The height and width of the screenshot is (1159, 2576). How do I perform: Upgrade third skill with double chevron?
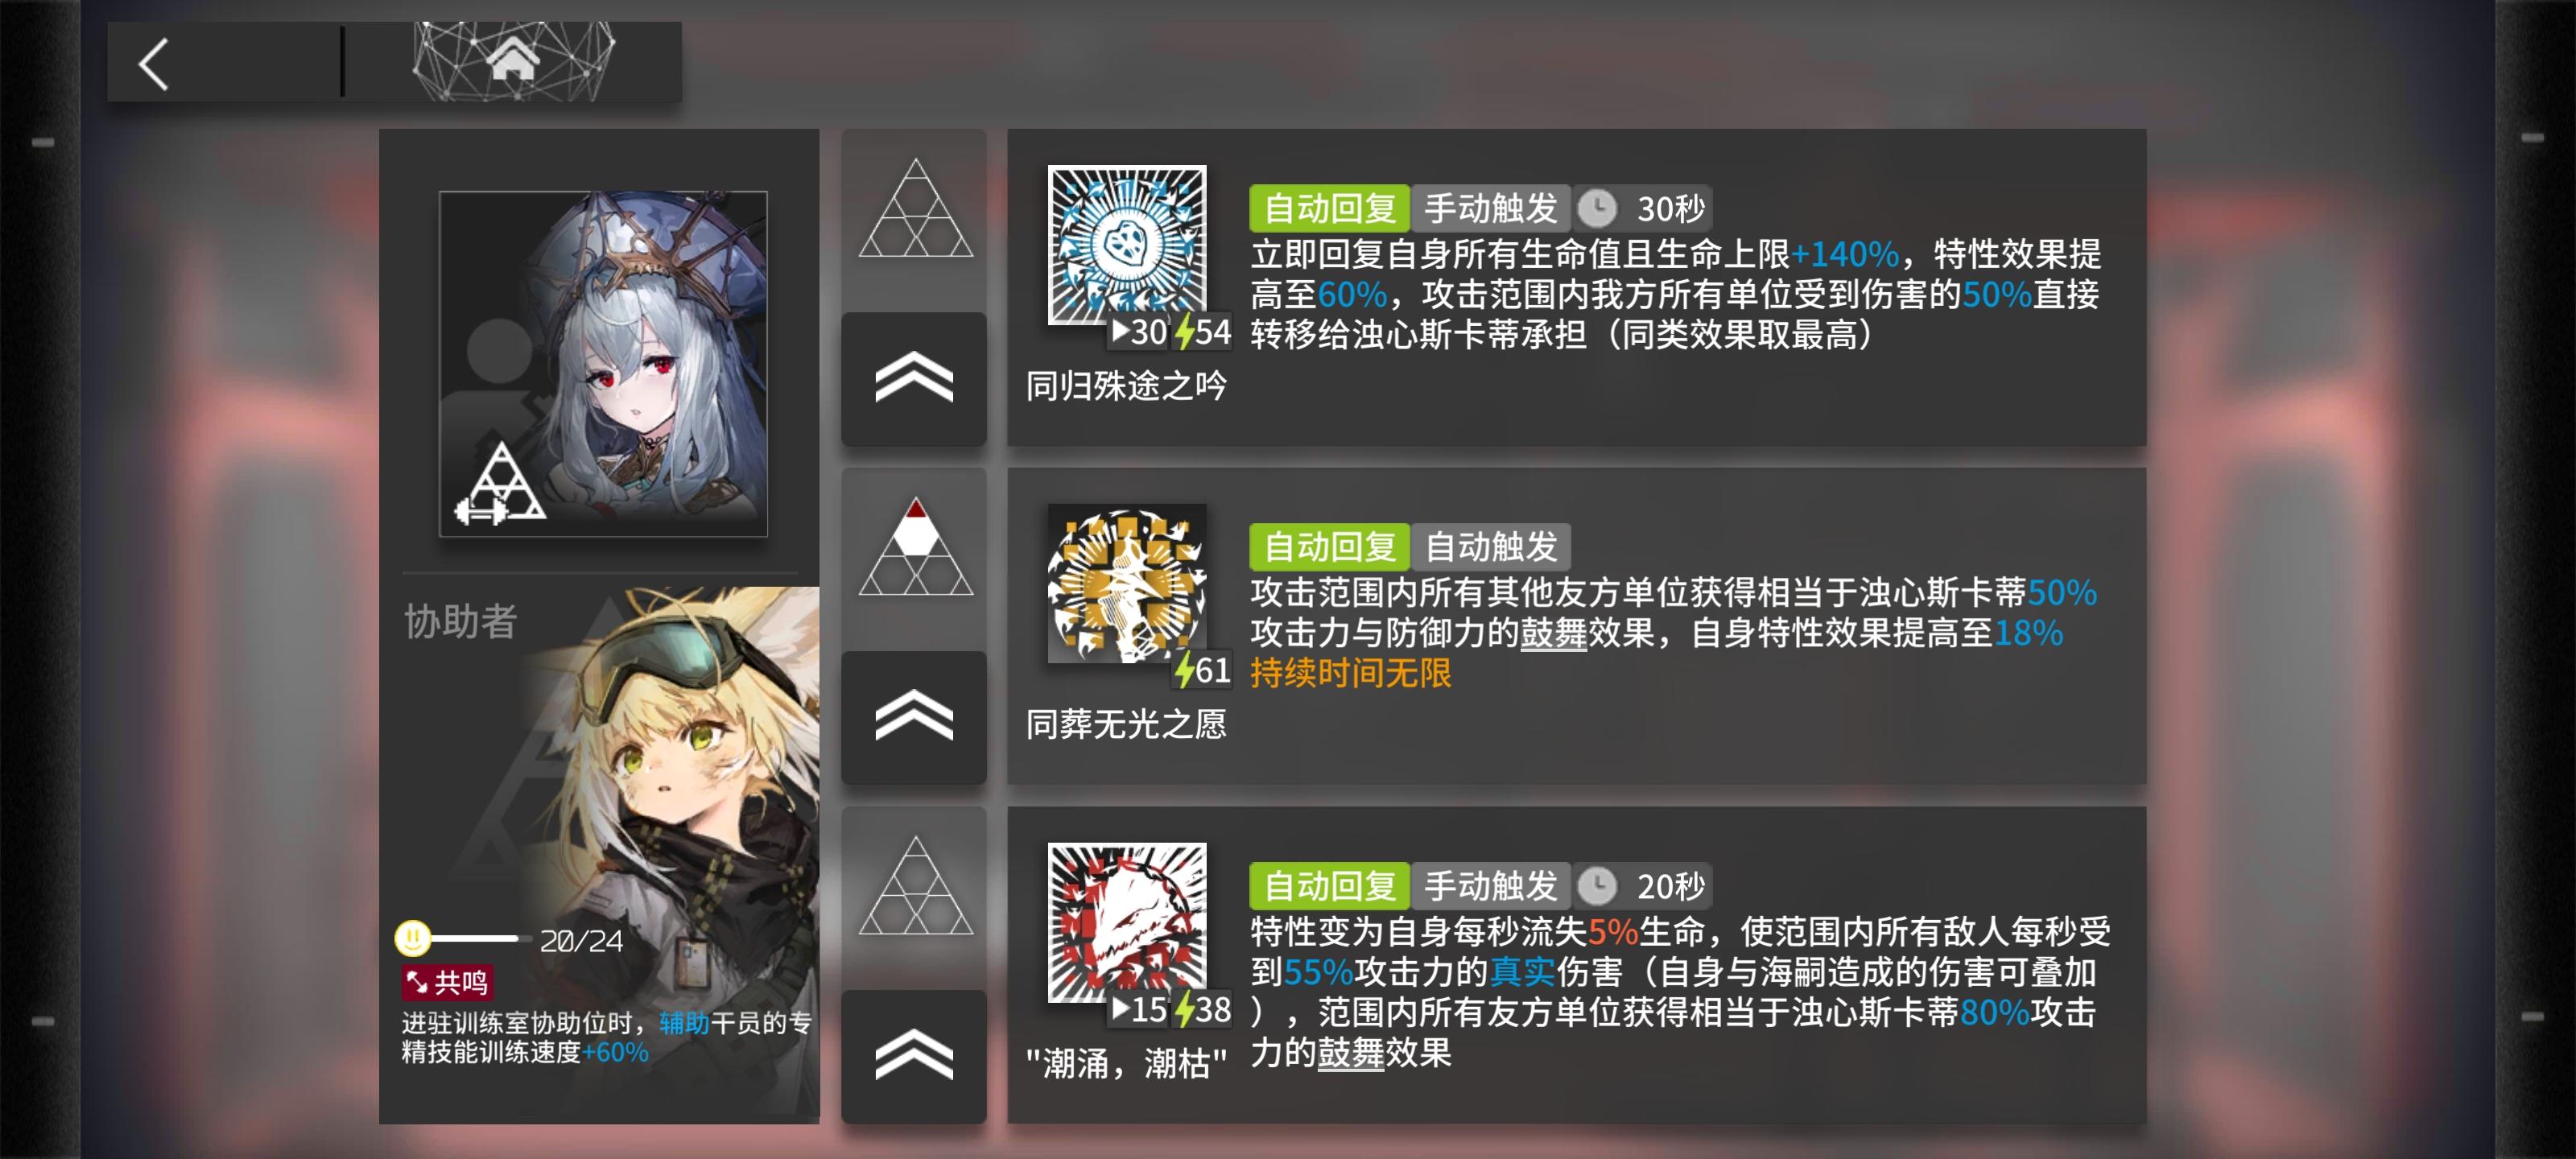[x=914, y=1056]
